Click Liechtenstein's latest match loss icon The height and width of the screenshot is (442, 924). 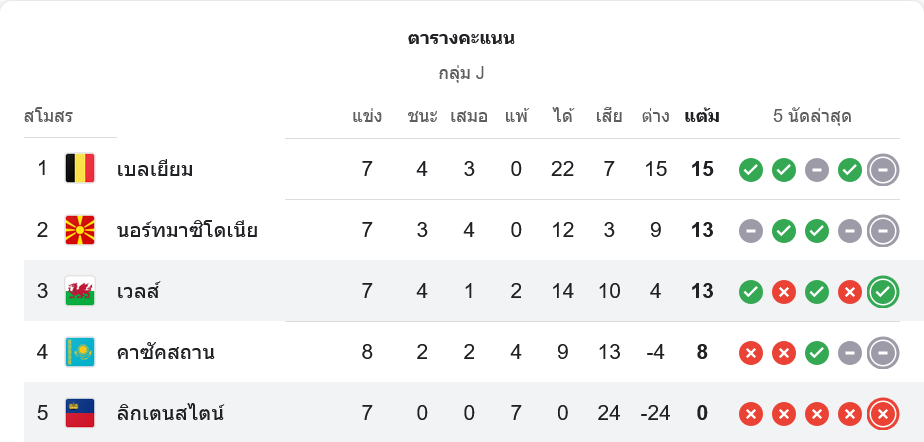tap(882, 413)
